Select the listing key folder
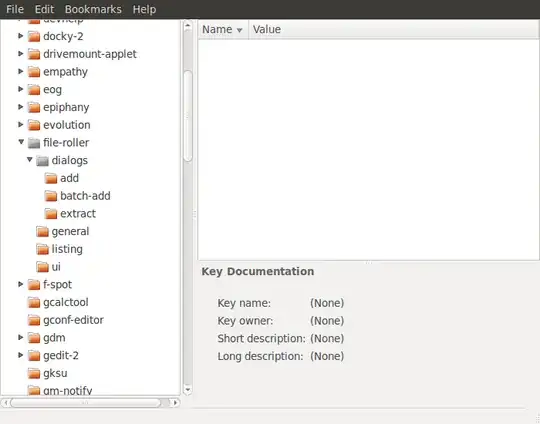 pos(67,249)
